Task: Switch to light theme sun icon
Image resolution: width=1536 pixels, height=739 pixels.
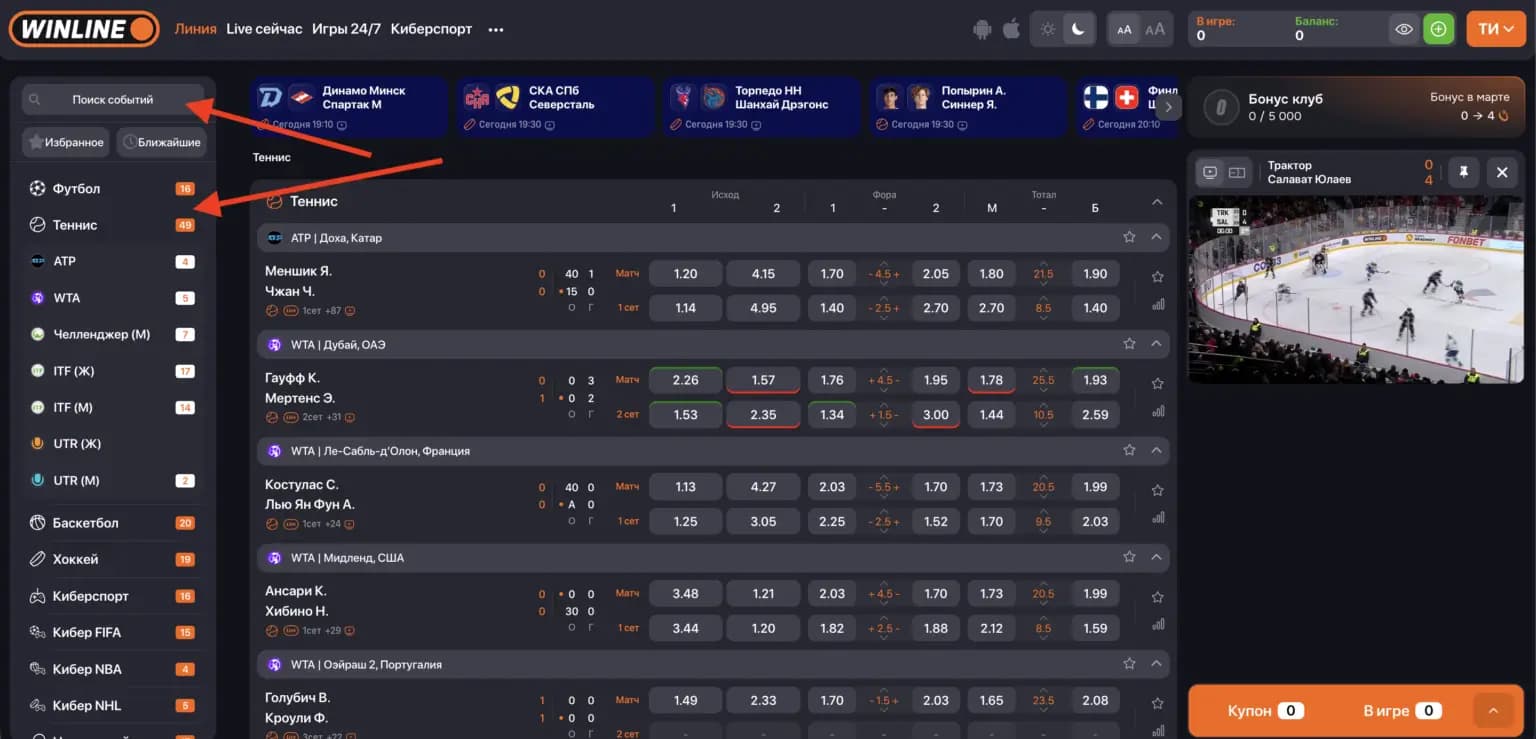Action: 1047,29
